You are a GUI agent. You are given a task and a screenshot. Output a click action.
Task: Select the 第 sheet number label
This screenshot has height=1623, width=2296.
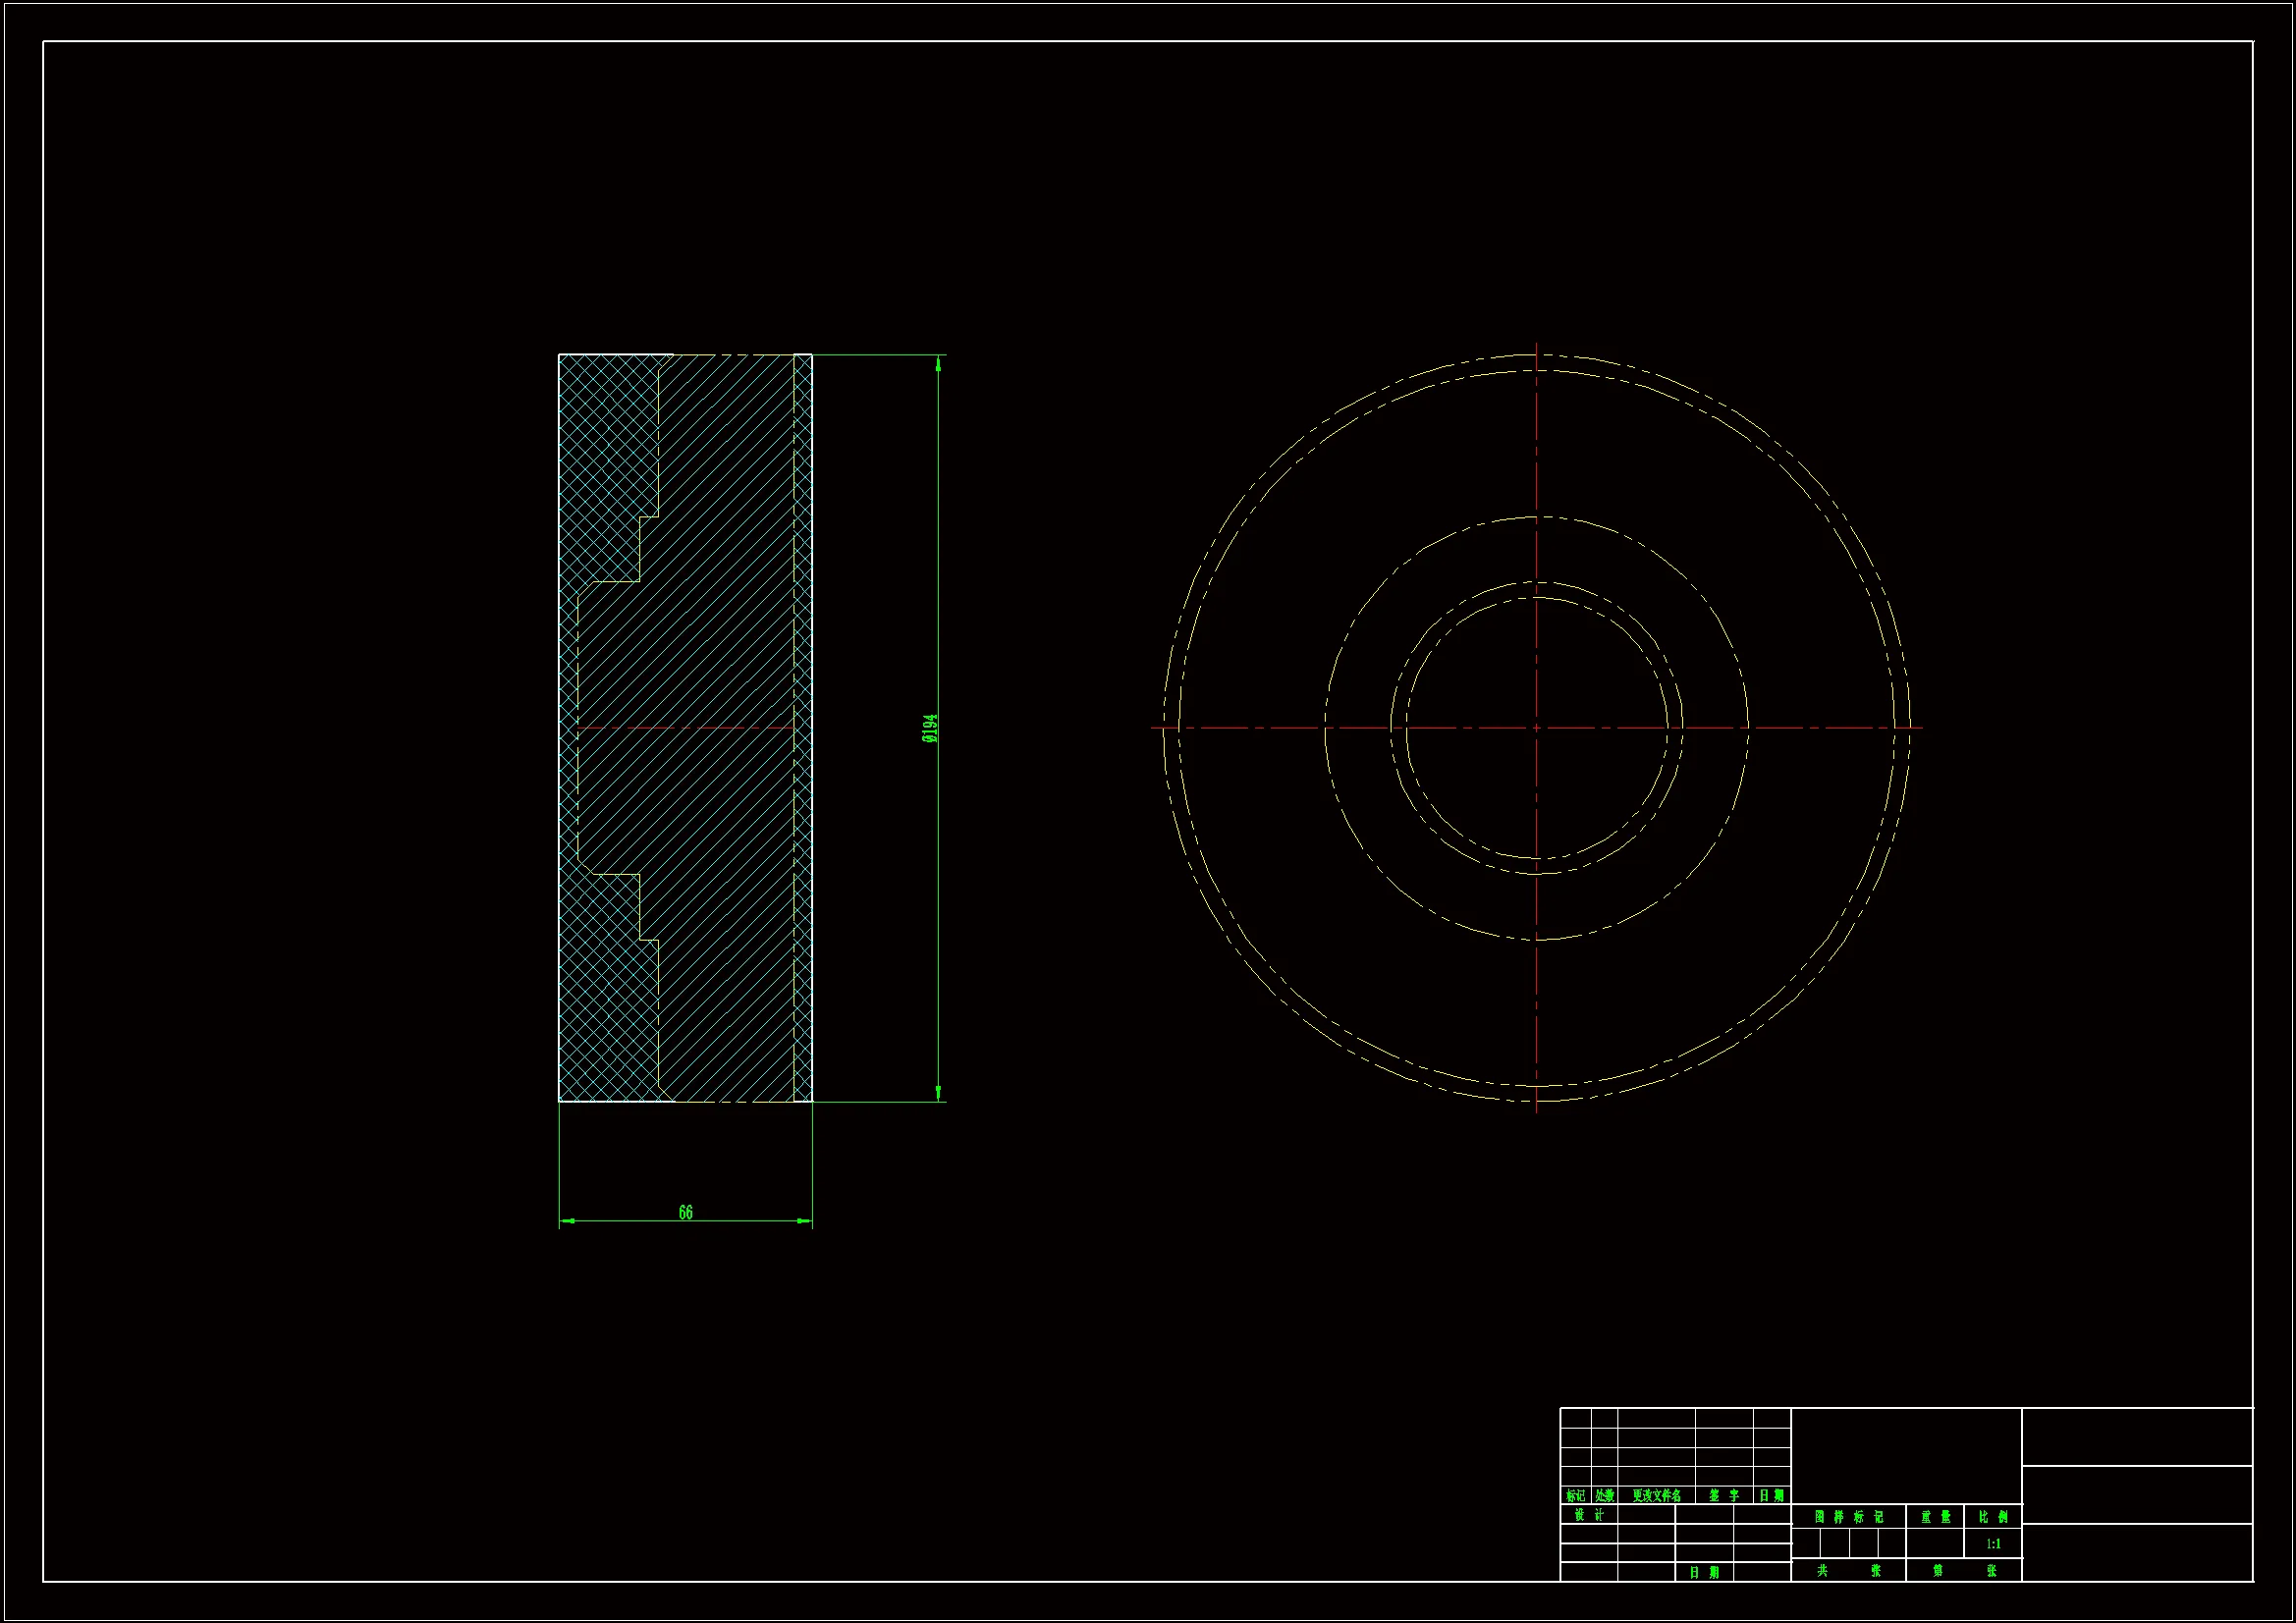[1937, 1571]
